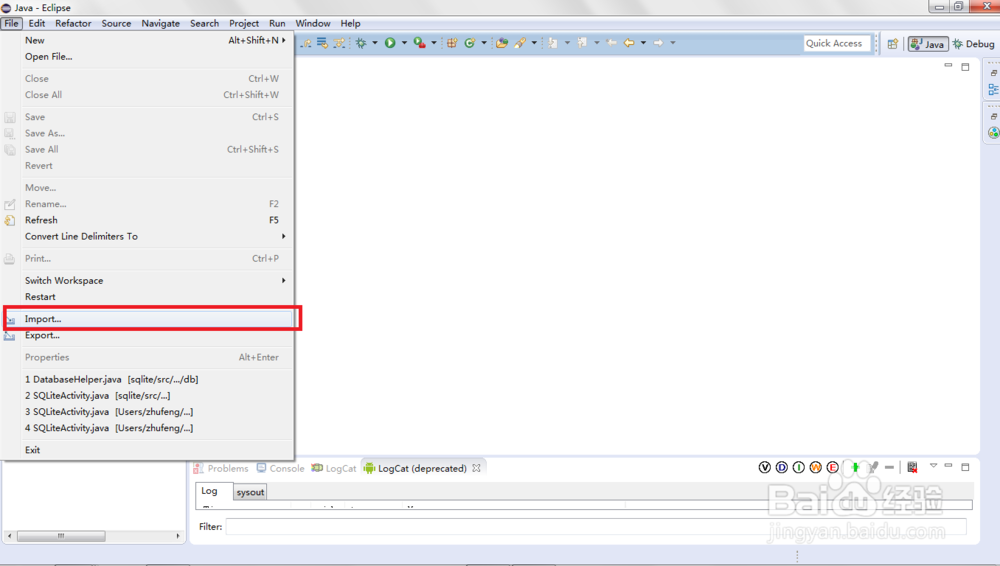Click the Forward arrow in toolbar
The width and height of the screenshot is (1000, 566).
[658, 43]
